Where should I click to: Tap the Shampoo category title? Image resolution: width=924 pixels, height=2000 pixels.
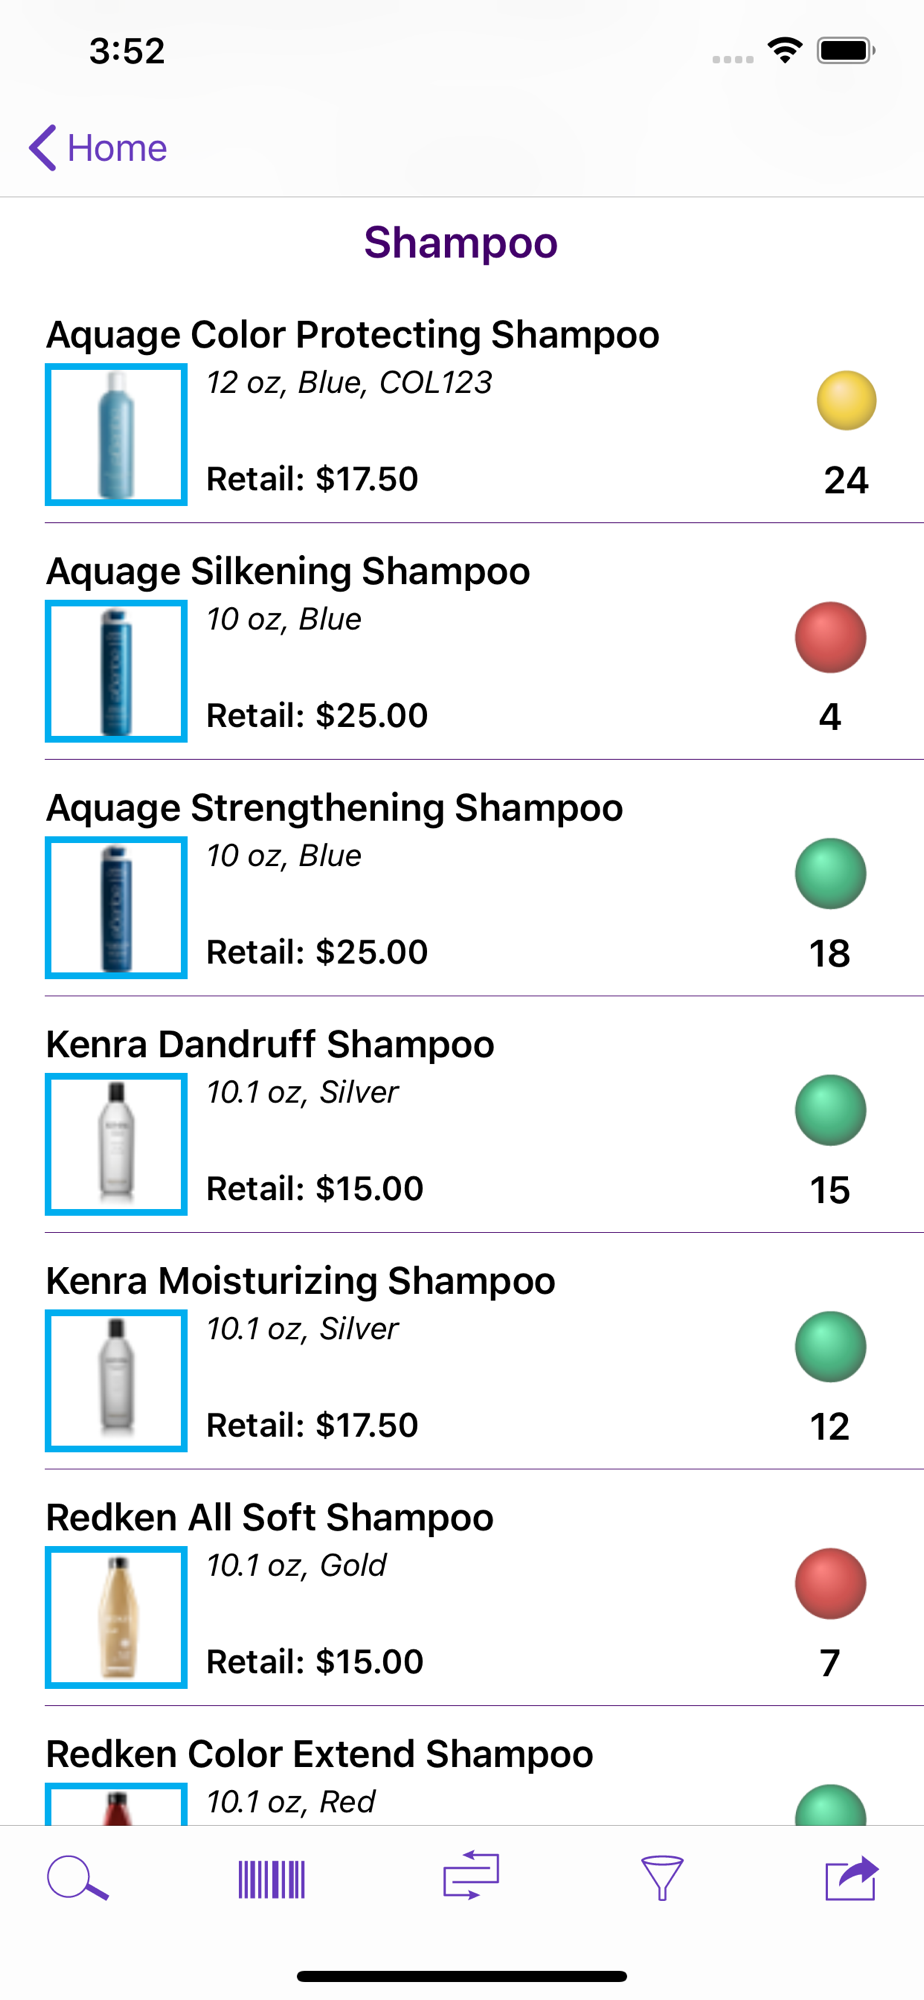[461, 243]
